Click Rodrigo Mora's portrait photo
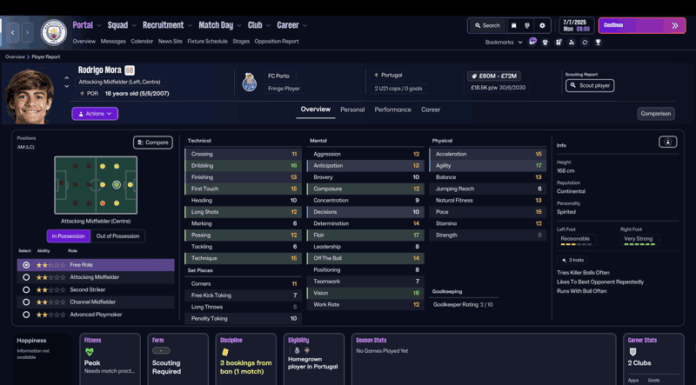696x385 pixels. [29, 96]
